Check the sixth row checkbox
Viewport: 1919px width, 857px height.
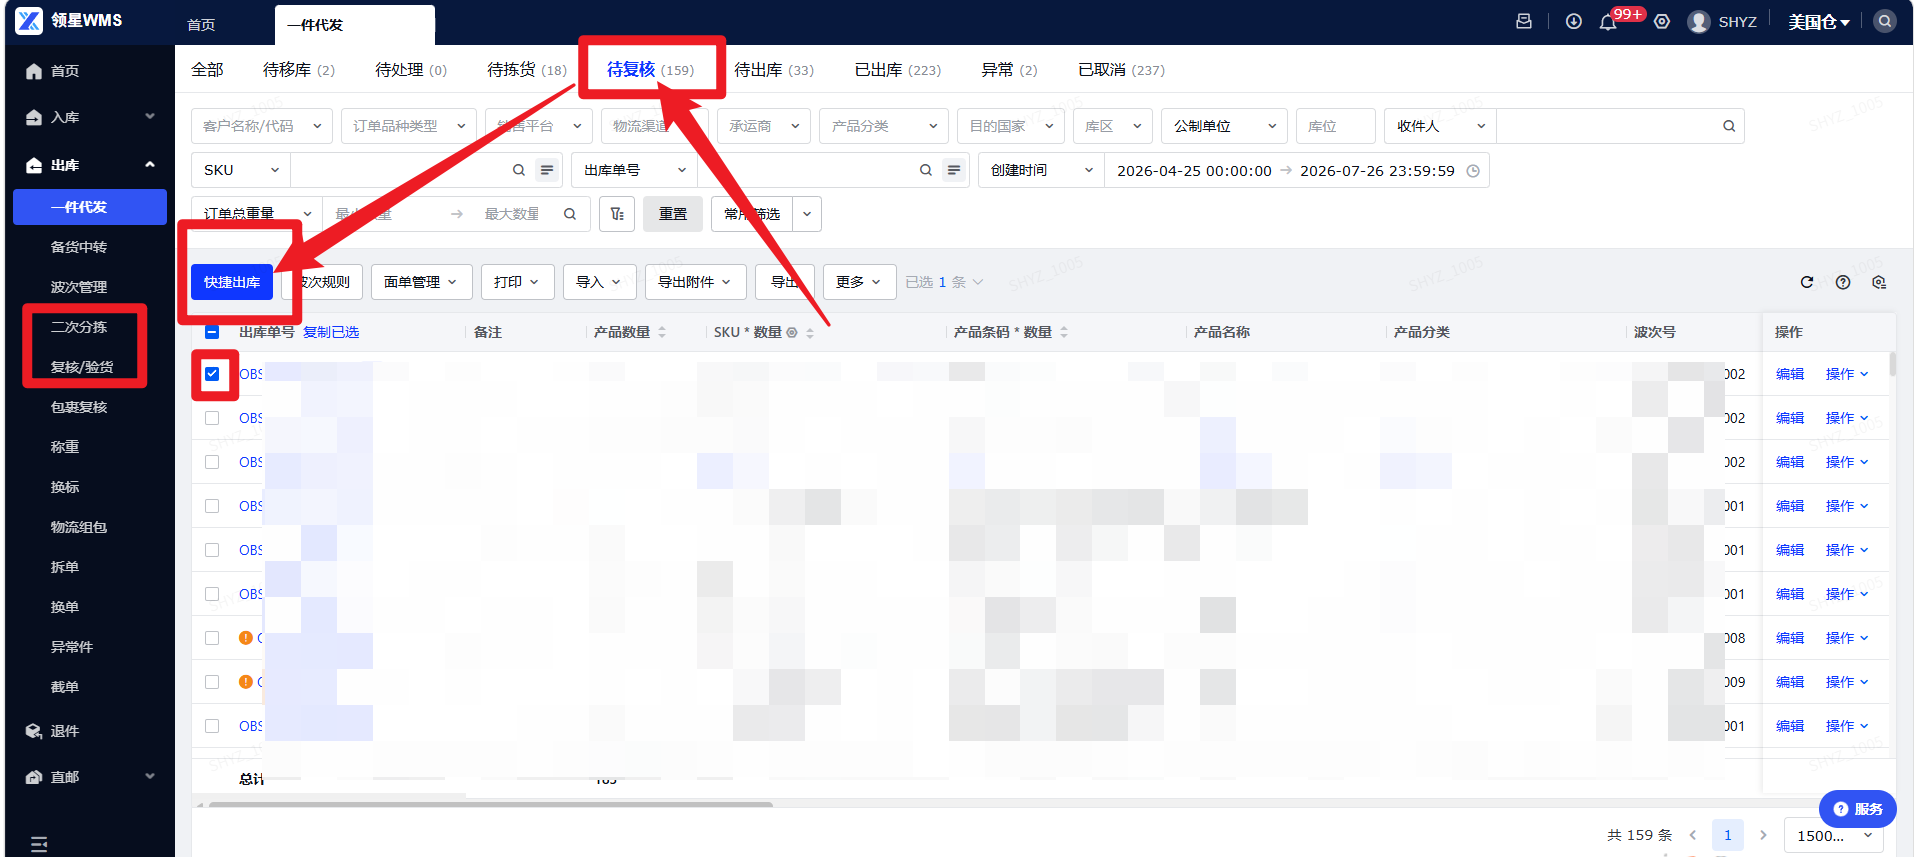tap(212, 594)
